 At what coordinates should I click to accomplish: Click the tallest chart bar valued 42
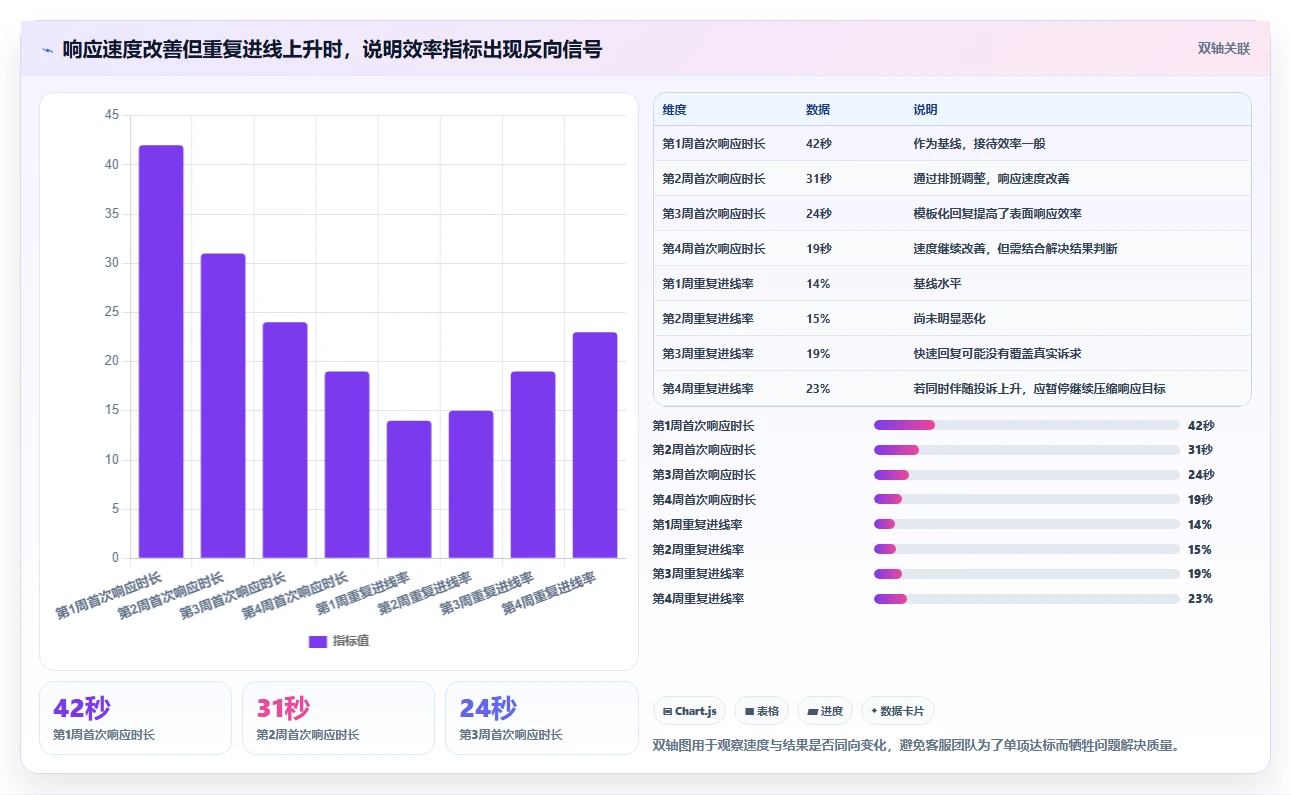pos(161,351)
